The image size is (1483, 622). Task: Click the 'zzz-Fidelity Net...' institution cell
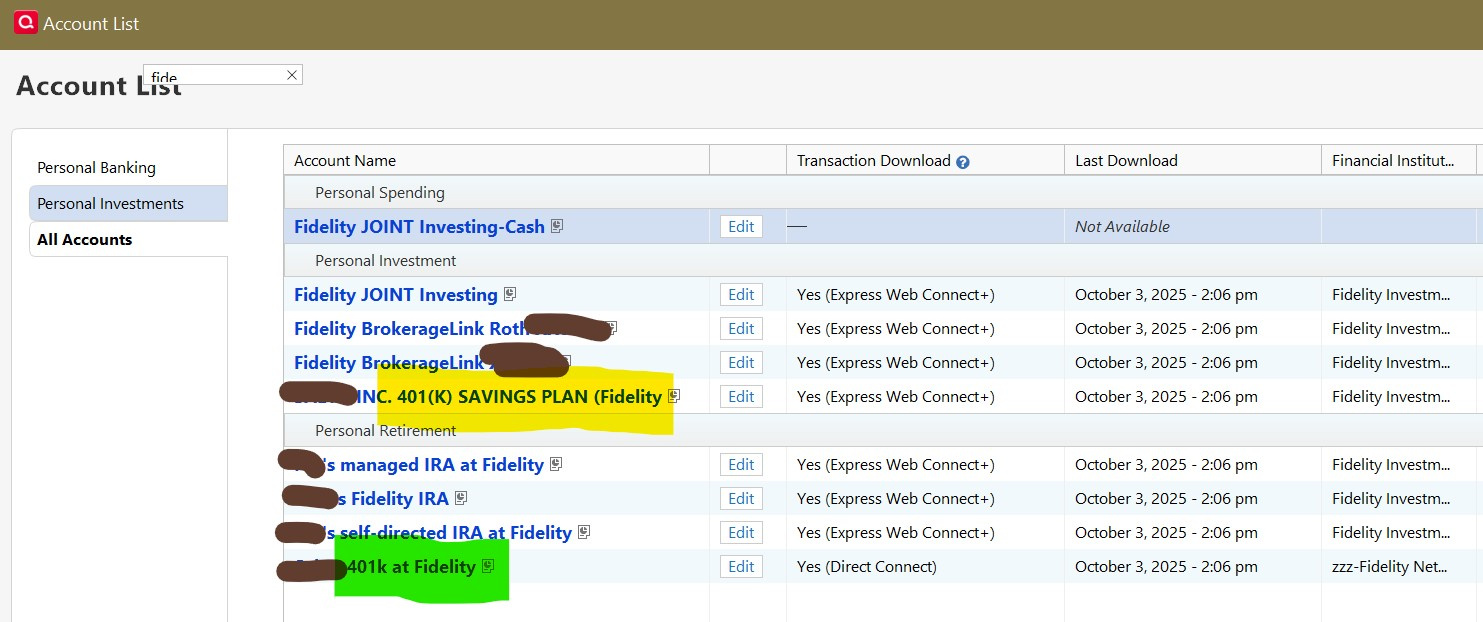point(1390,567)
